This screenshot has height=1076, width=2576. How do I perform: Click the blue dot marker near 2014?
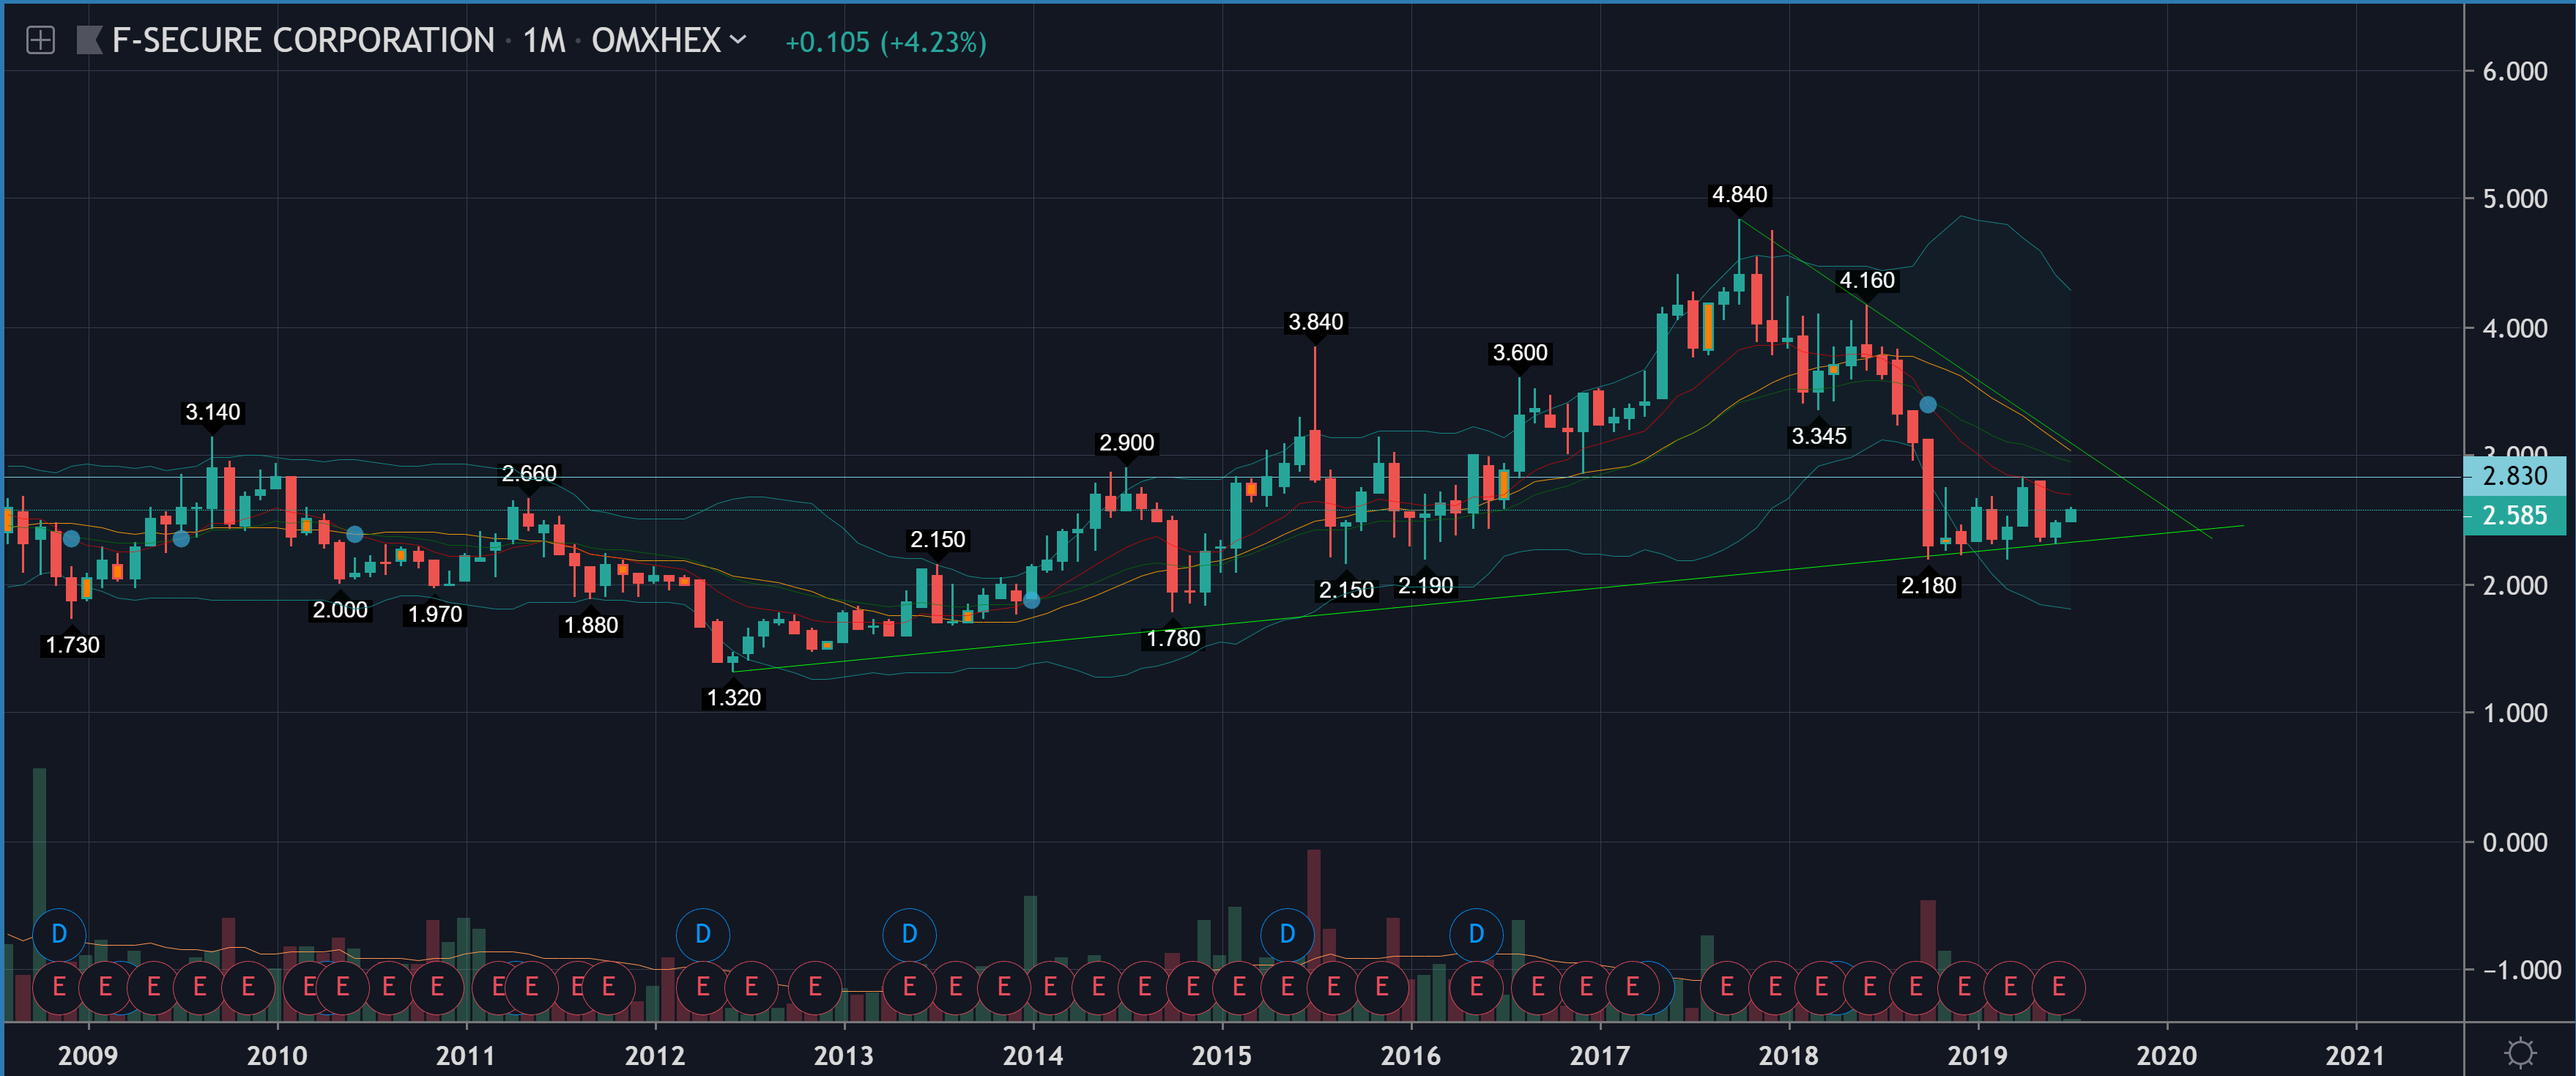1031,600
